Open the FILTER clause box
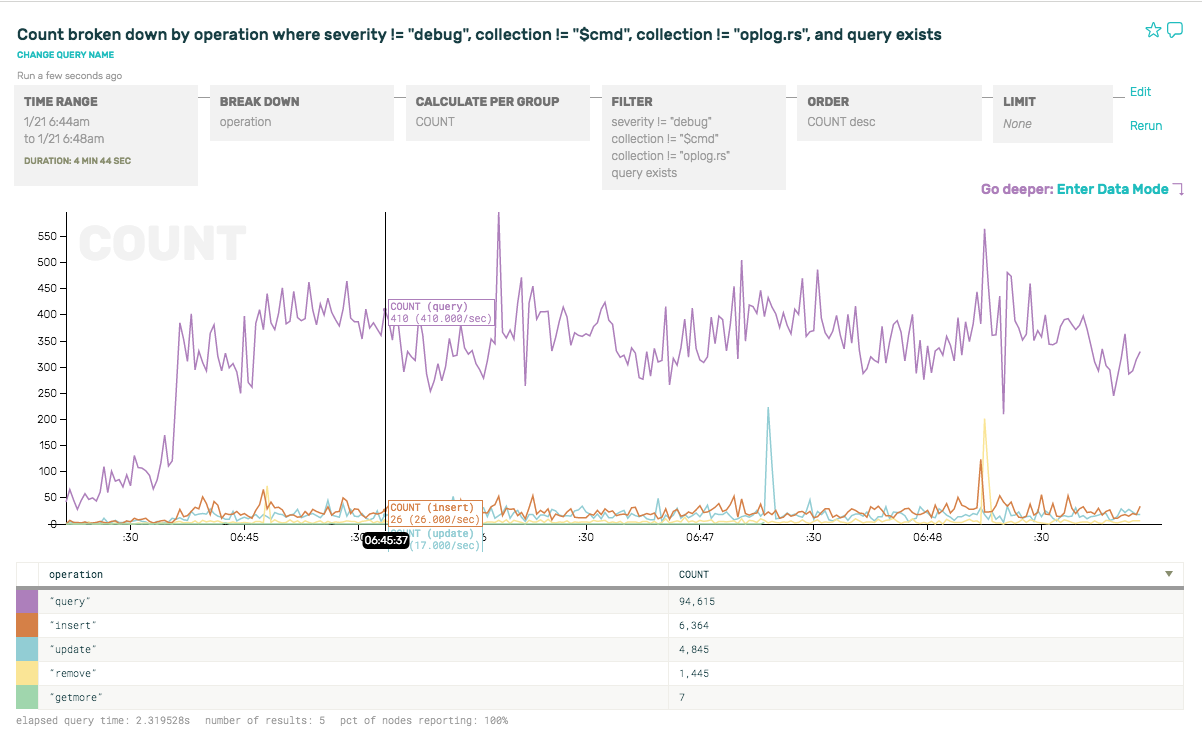 (x=698, y=137)
